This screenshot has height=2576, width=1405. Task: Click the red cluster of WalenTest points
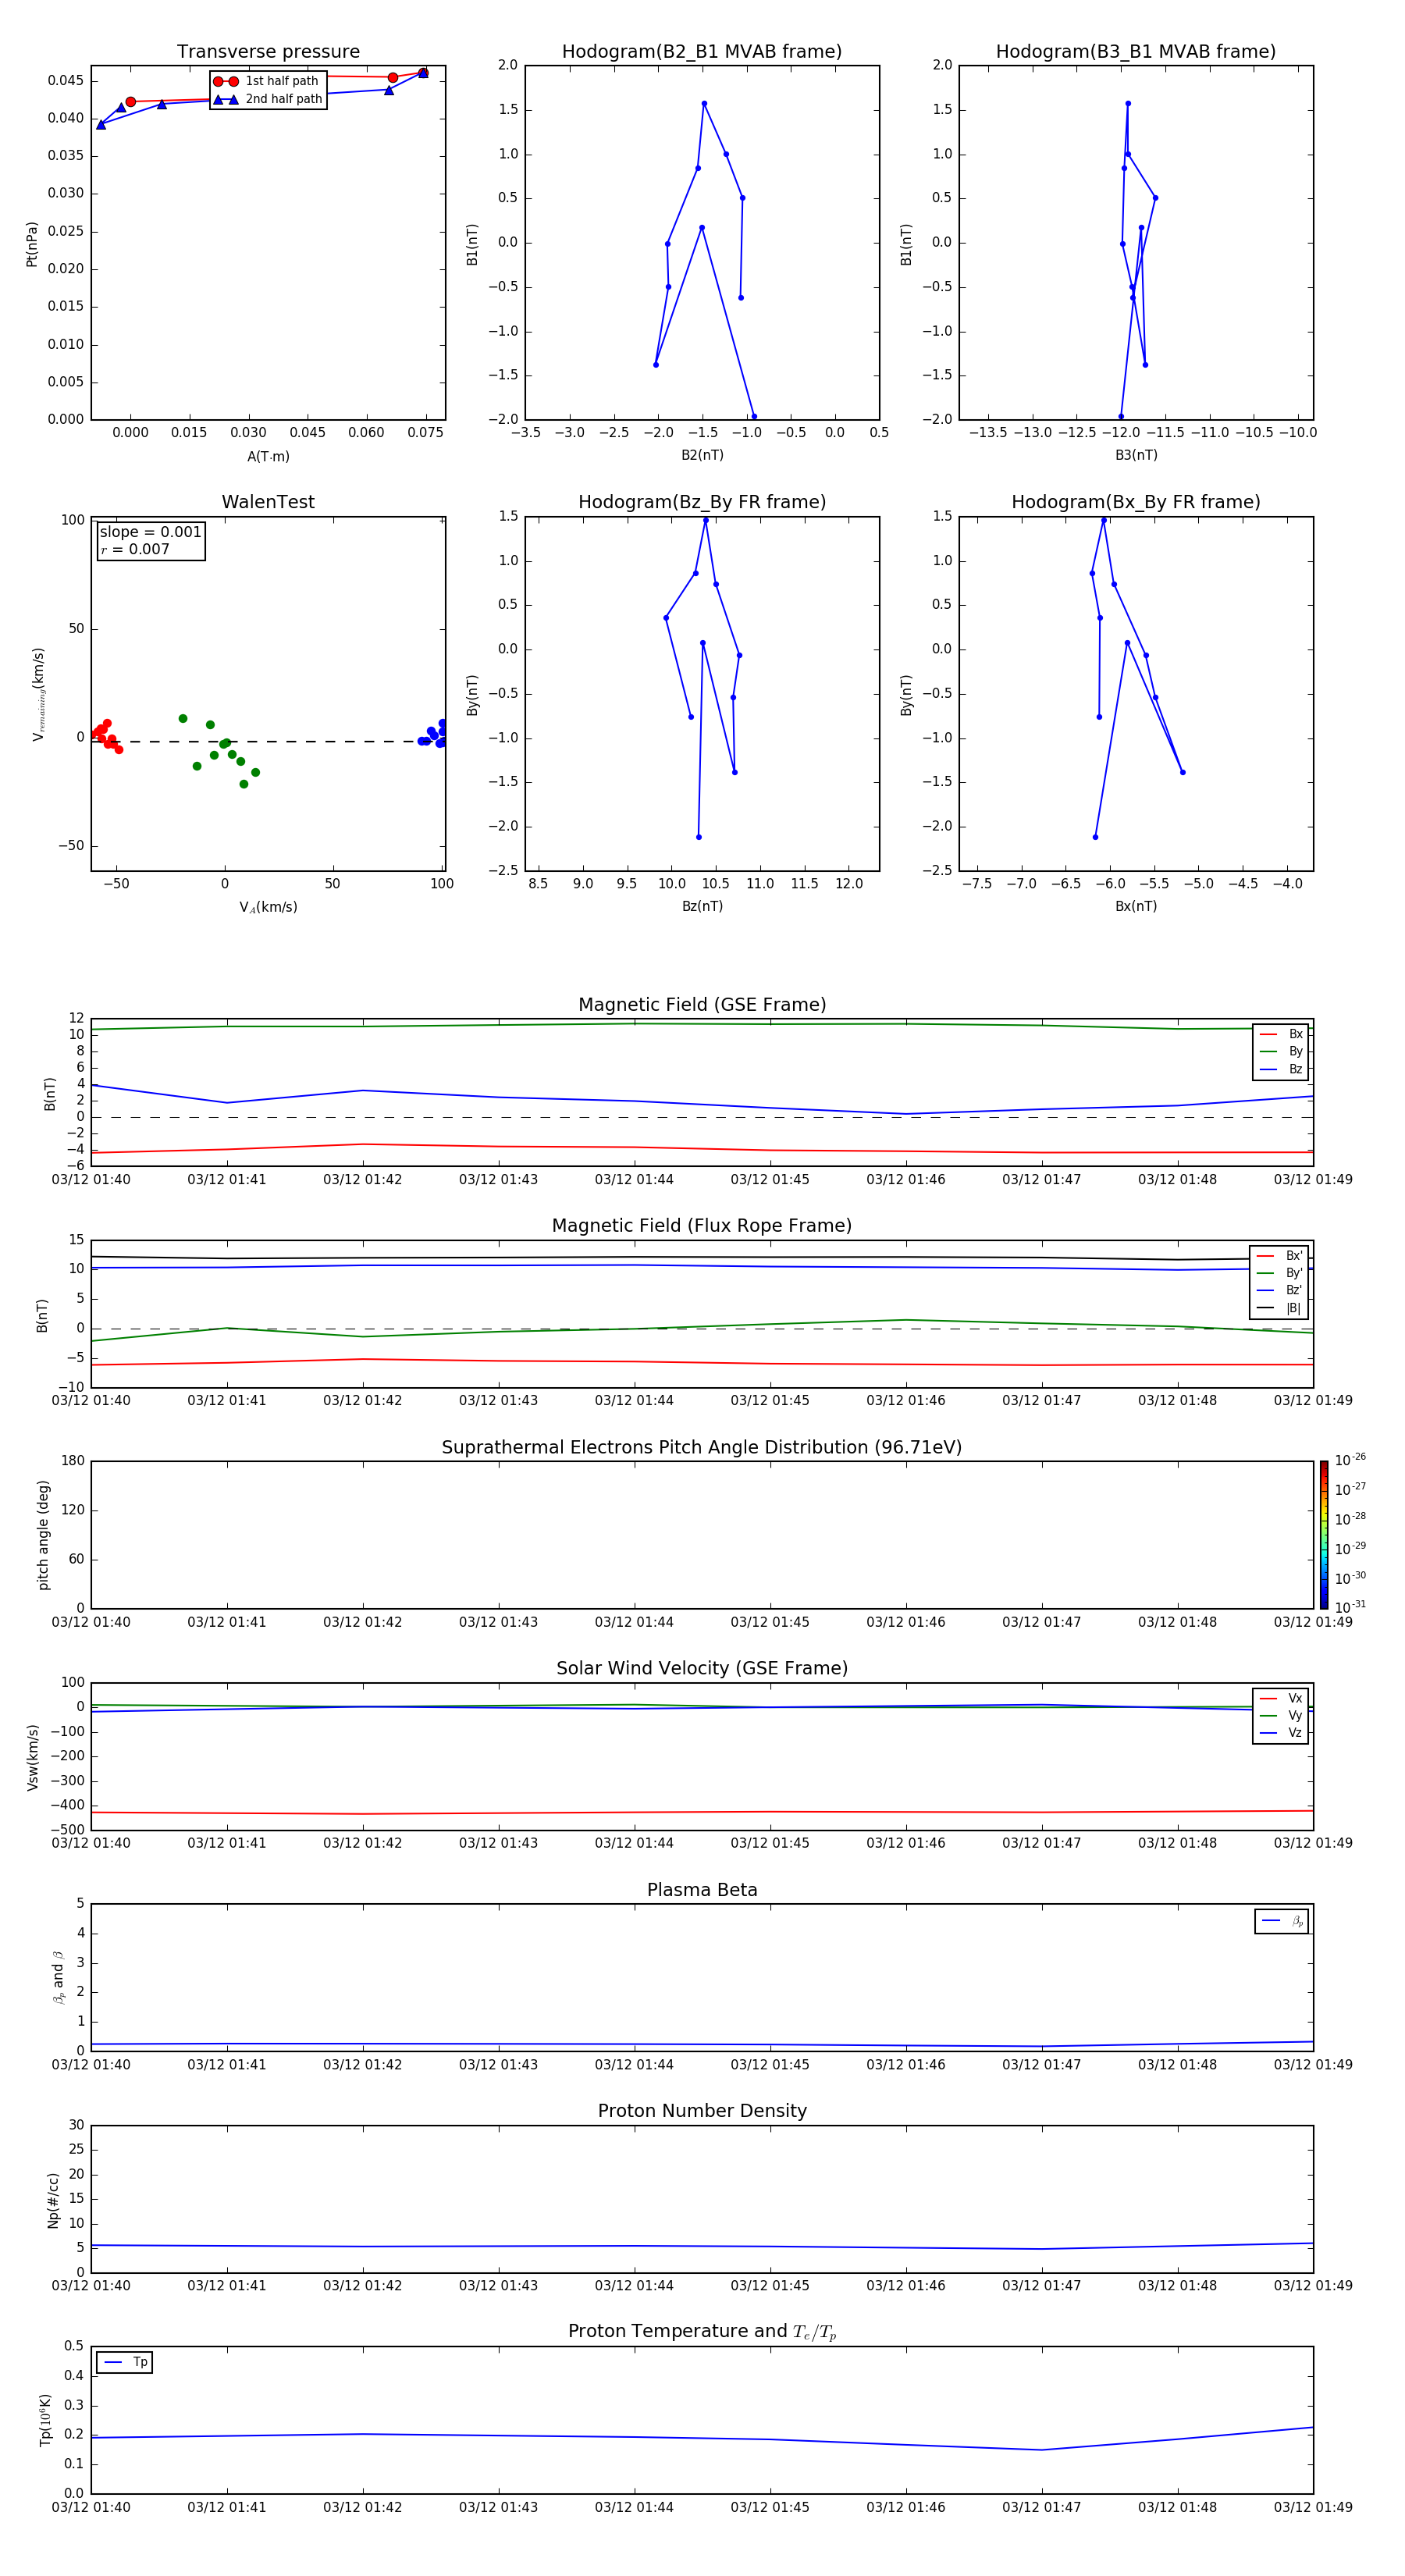[106, 737]
